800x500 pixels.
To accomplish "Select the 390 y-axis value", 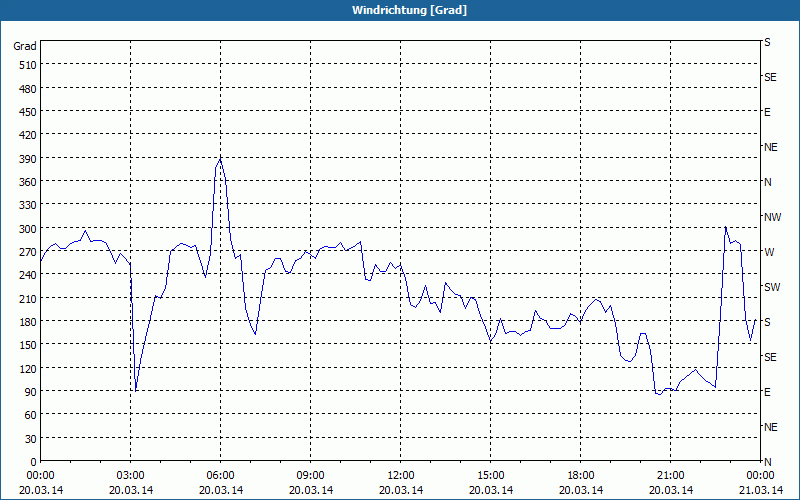I will [x=28, y=159].
